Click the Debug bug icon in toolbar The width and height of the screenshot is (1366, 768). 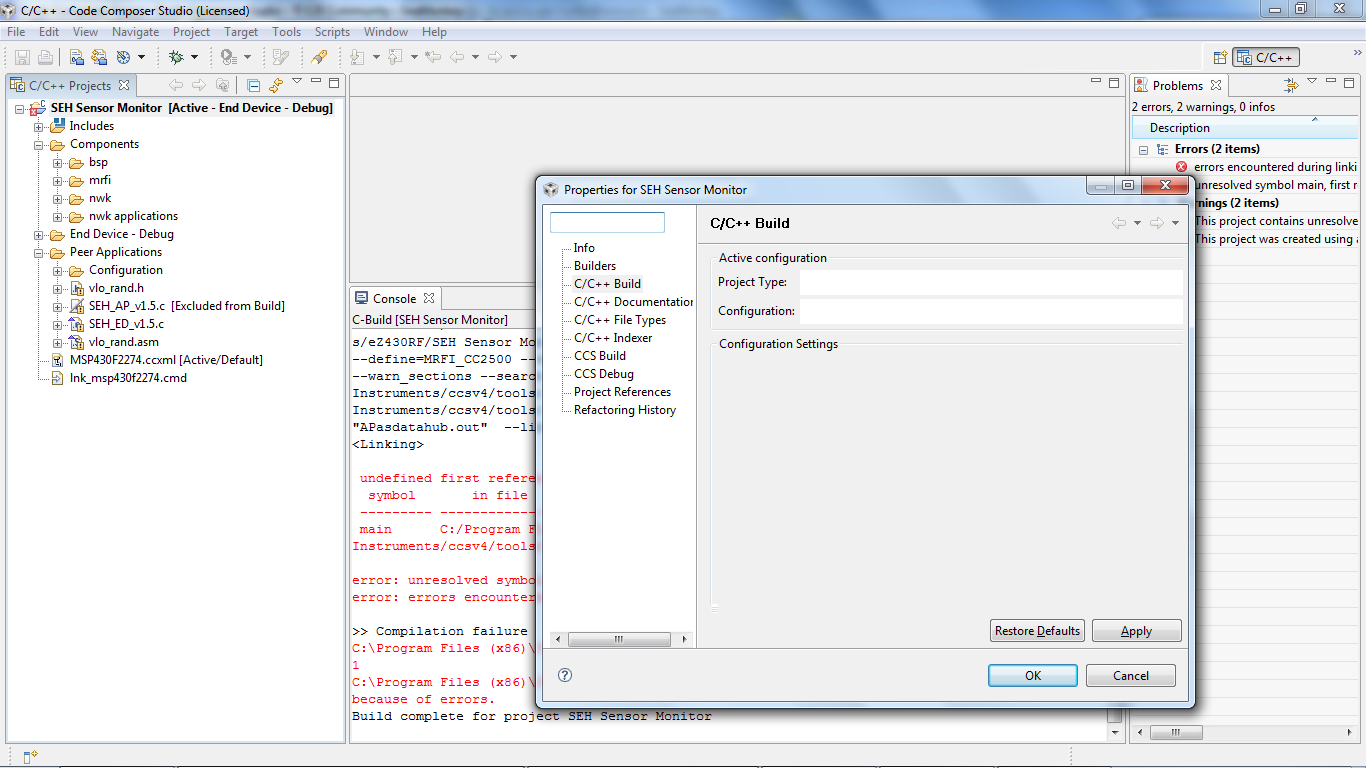point(176,57)
